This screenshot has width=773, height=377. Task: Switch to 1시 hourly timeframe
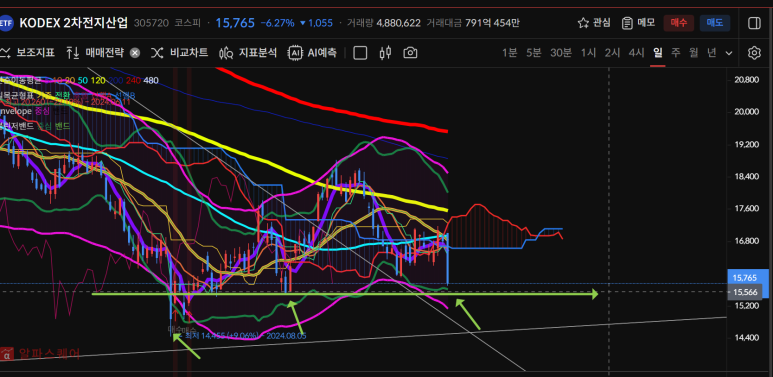click(x=588, y=53)
